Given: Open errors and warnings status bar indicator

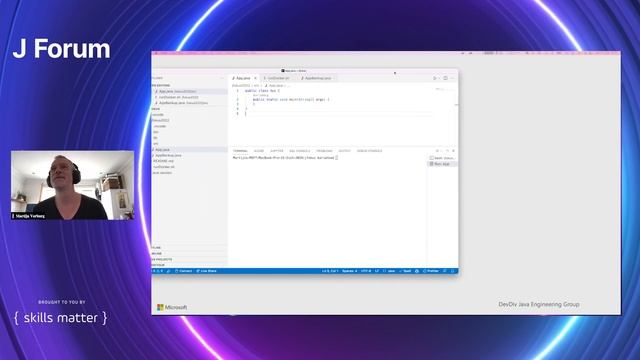Looking at the screenshot, I should [158, 271].
